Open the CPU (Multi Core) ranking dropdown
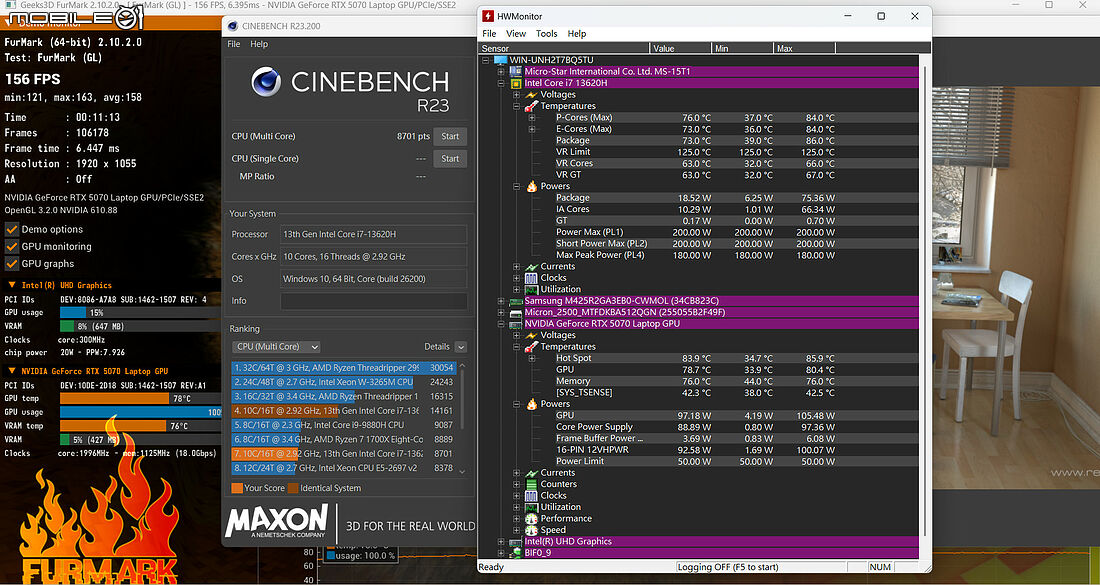Viewport: 1100px width, 585px height. 276,347
